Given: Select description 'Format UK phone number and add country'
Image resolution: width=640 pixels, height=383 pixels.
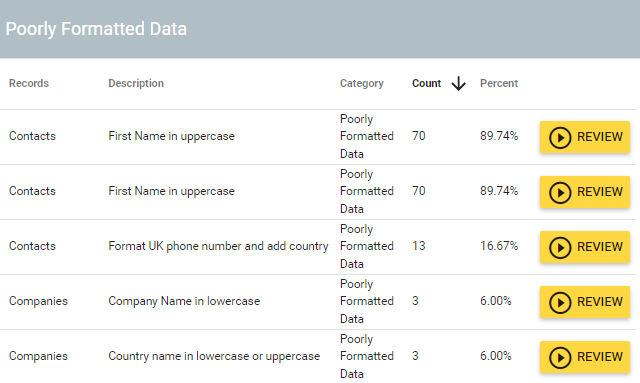Looking at the screenshot, I should coord(218,246).
